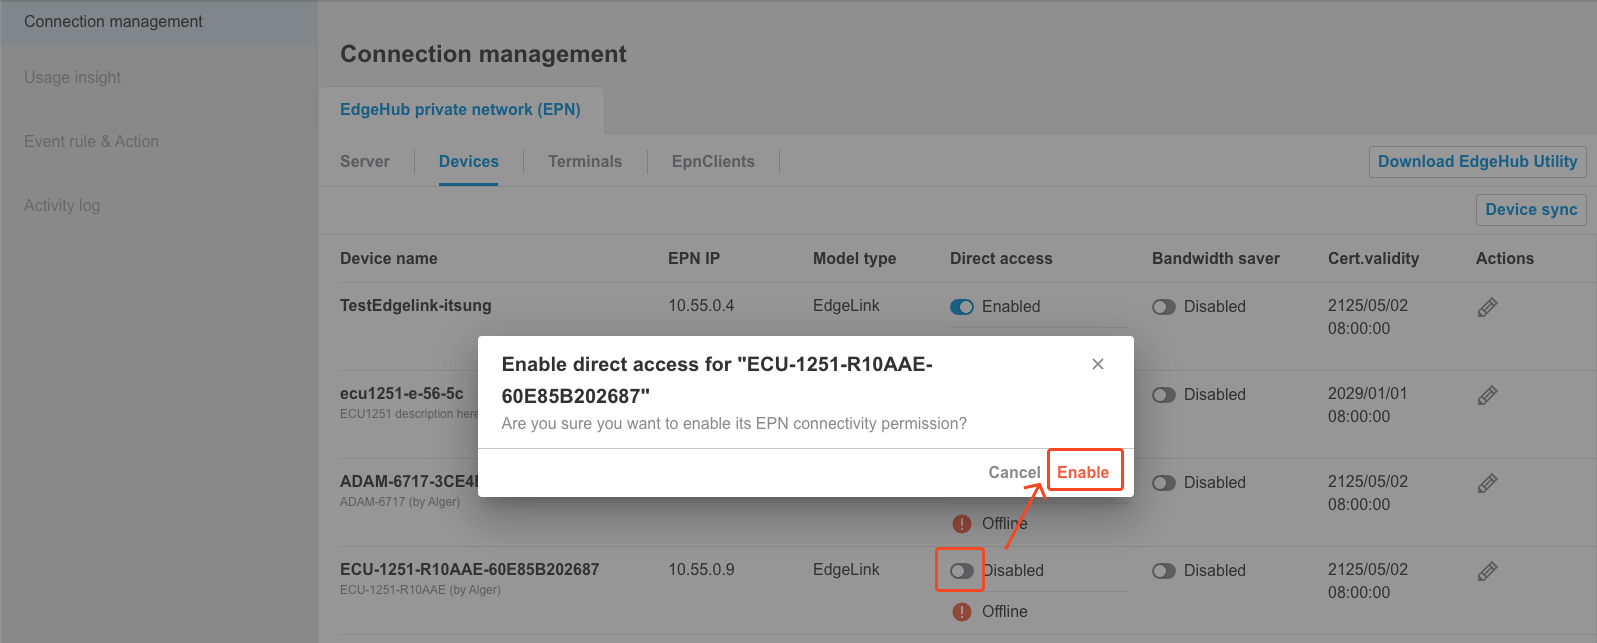The image size is (1597, 643).
Task: Close the enable direct access dialog
Action: click(1098, 364)
